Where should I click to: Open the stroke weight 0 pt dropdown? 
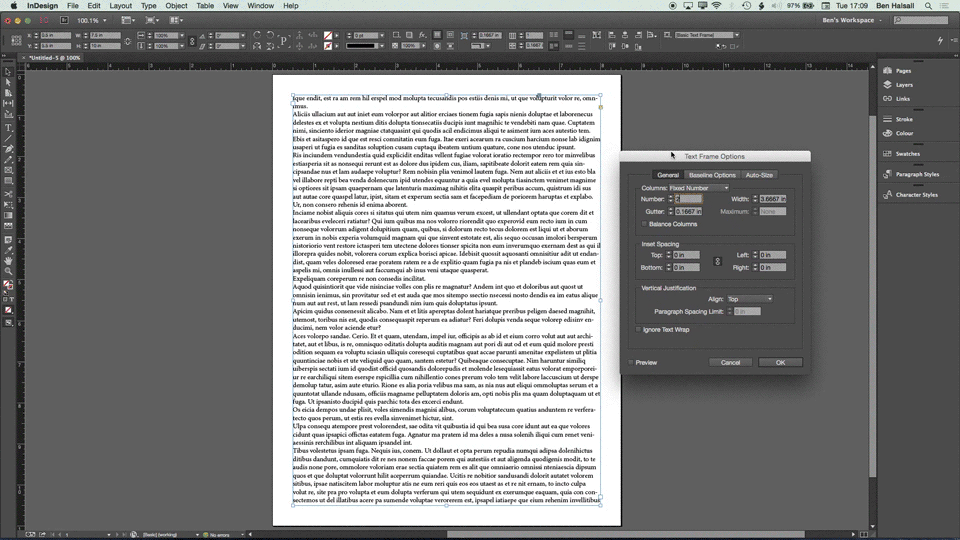381,36
